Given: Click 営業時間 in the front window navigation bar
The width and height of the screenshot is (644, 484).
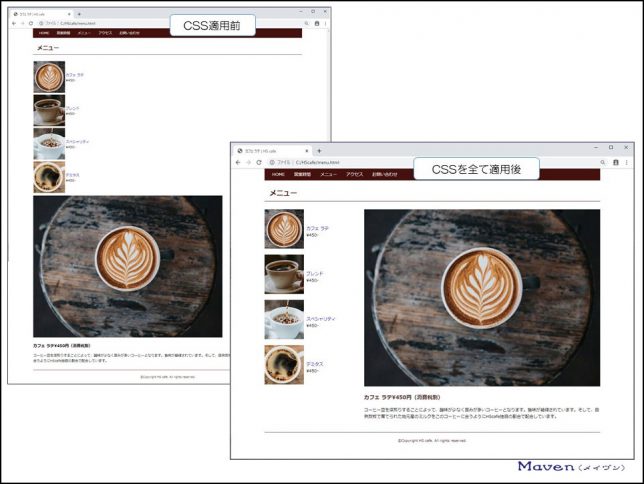Looking at the screenshot, I should pos(302,174).
